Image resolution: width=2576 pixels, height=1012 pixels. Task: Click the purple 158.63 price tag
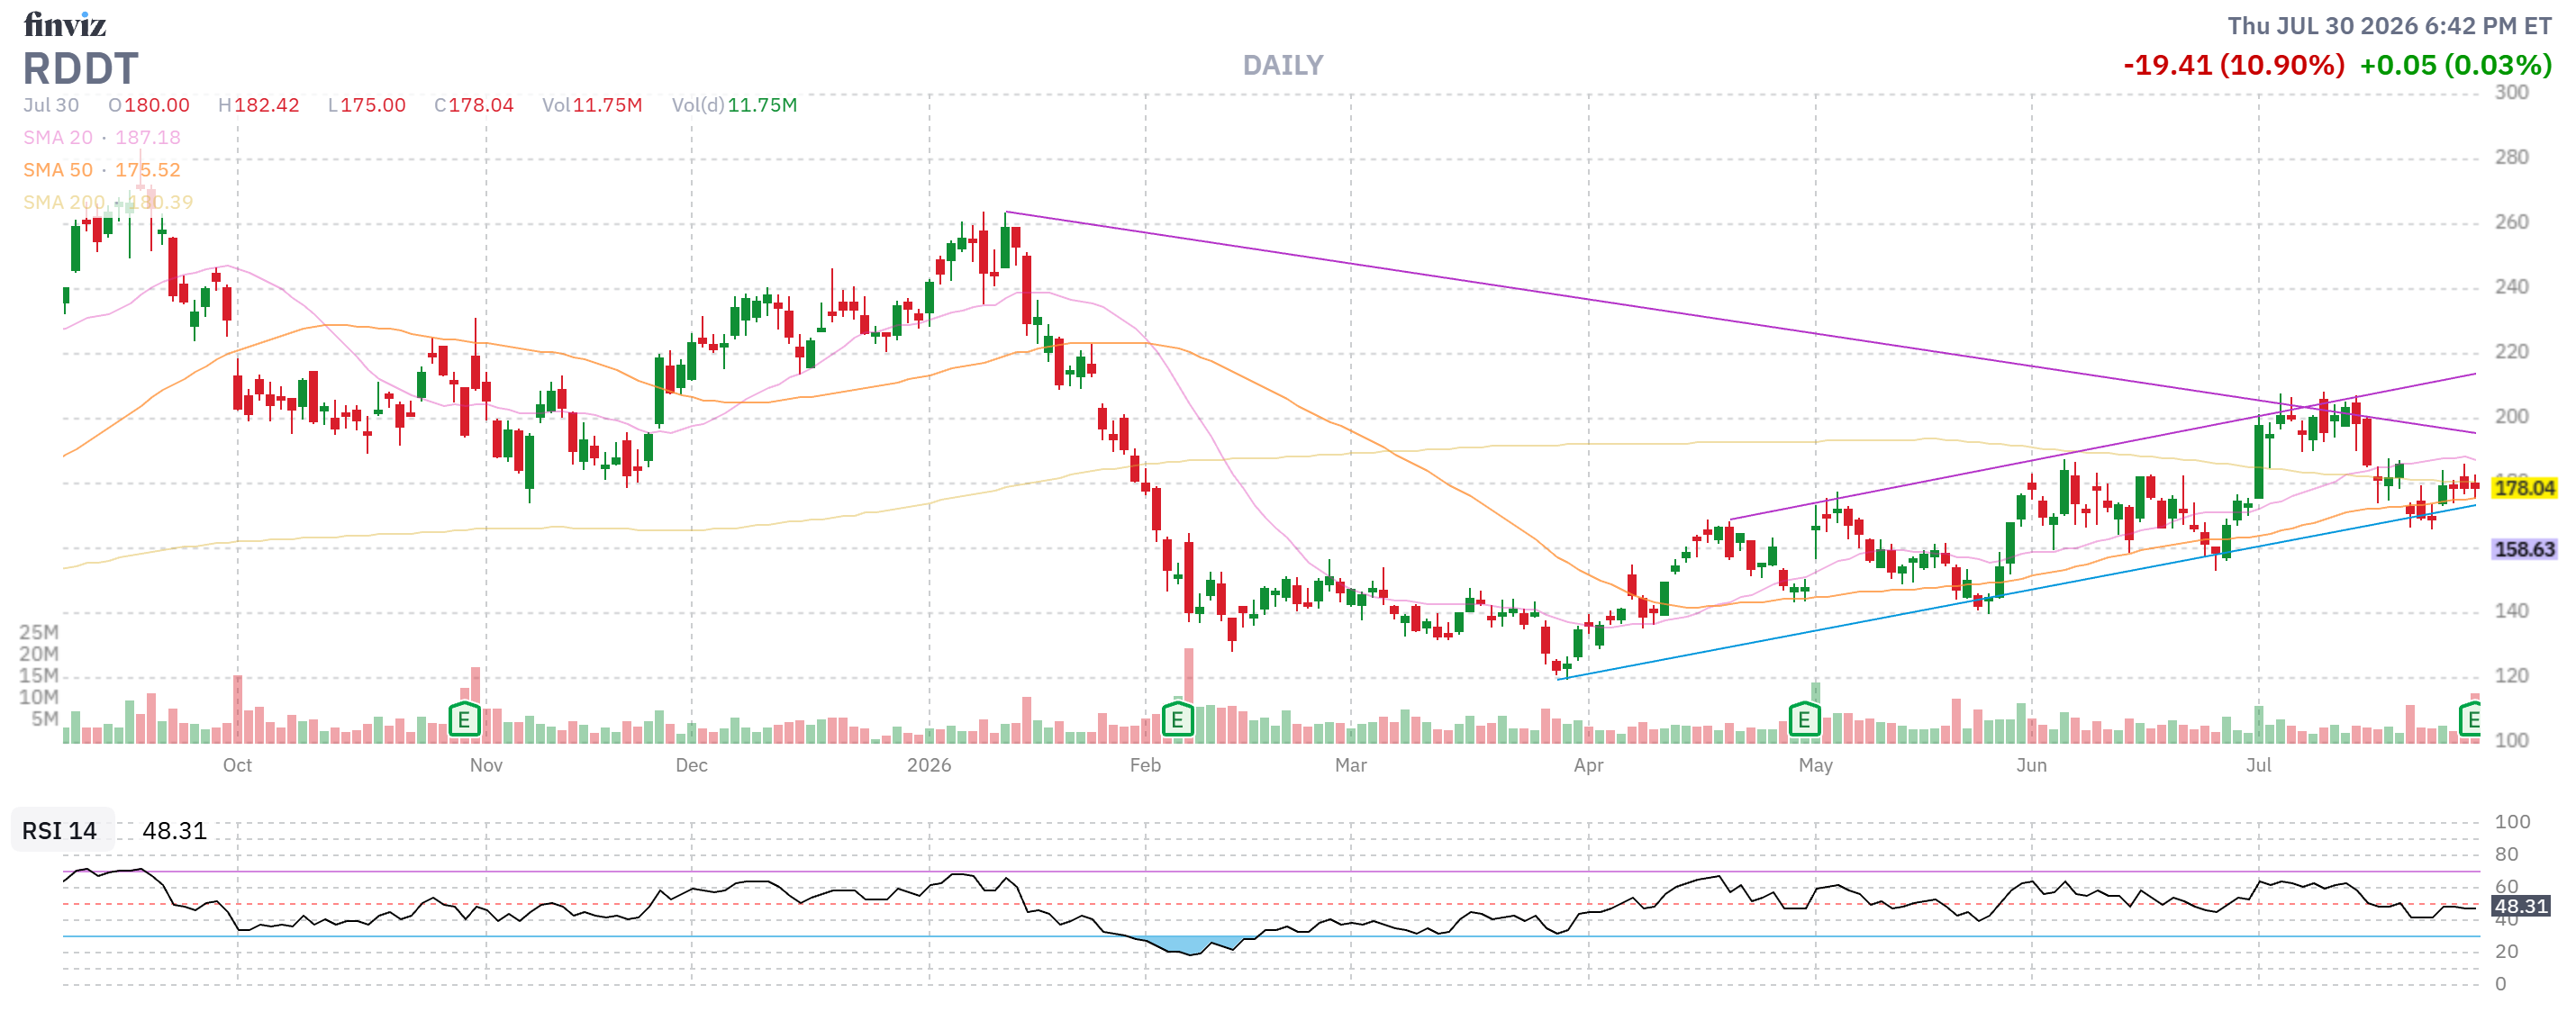click(2524, 549)
